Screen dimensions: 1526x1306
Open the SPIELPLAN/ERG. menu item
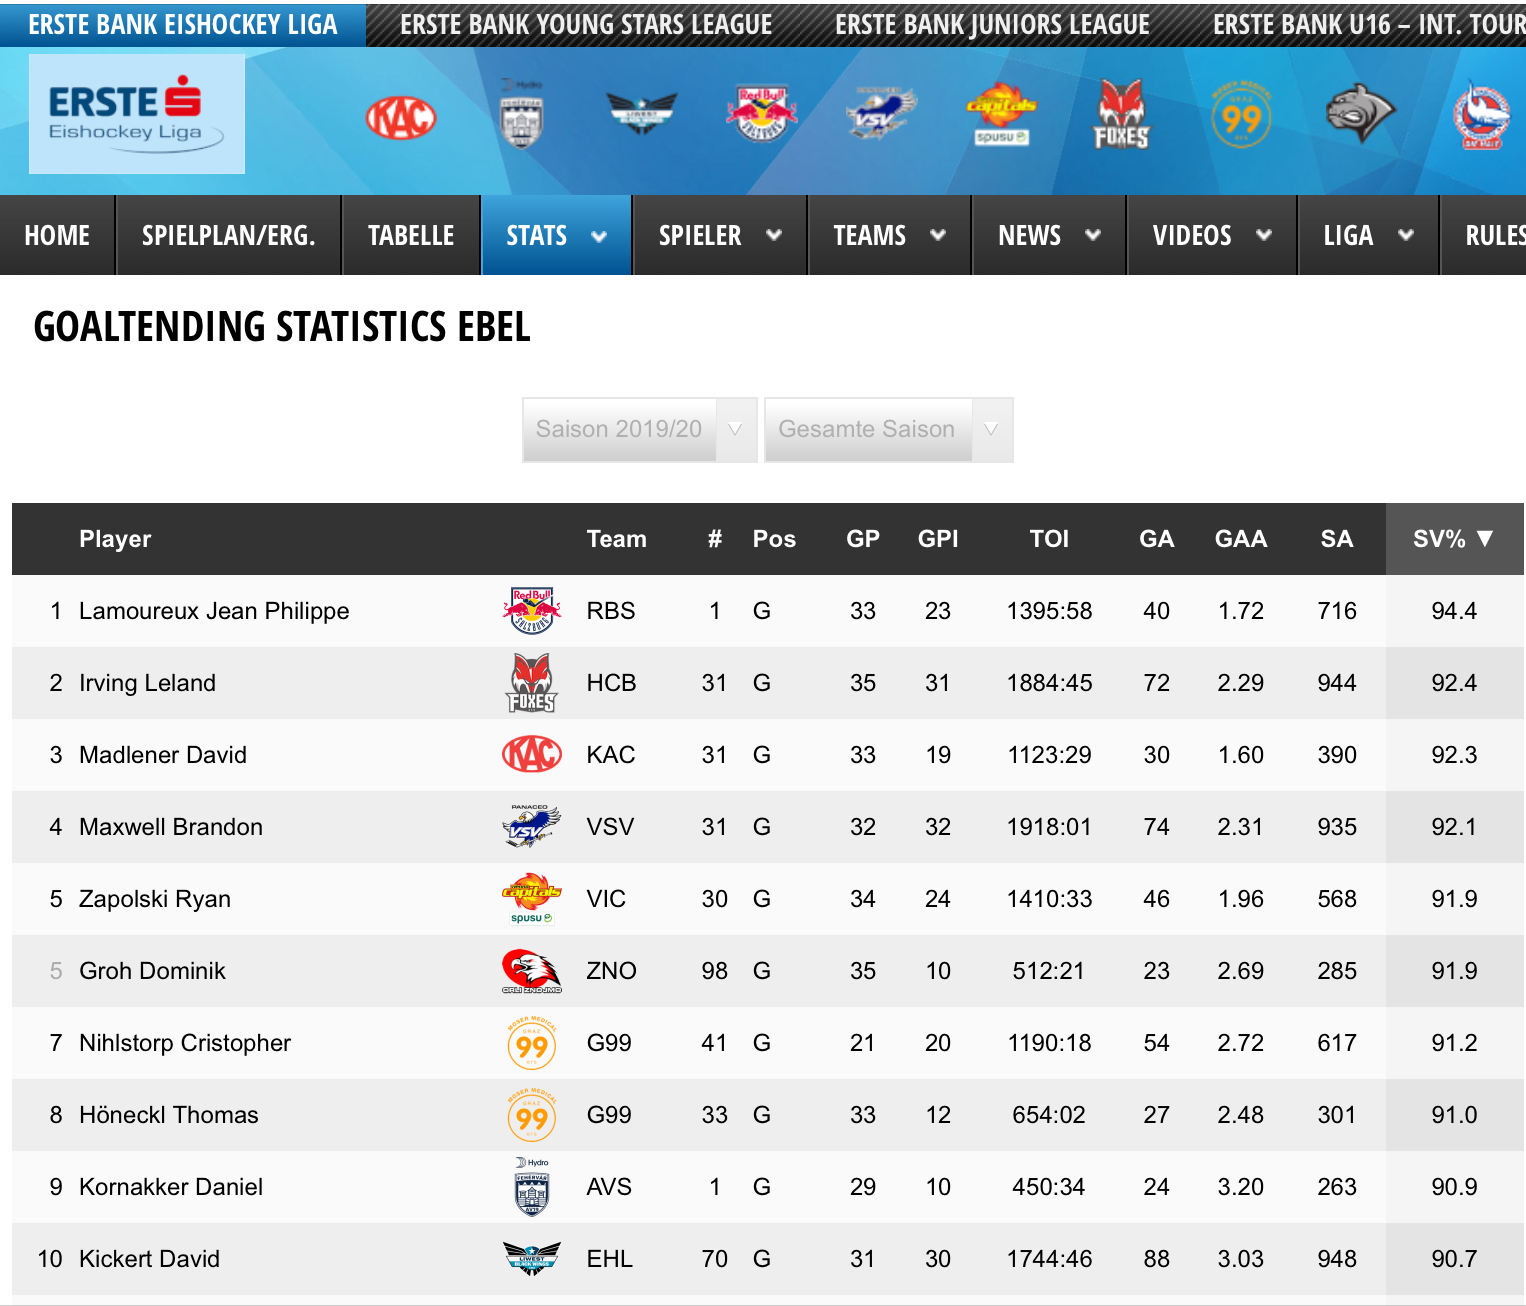[228, 236]
